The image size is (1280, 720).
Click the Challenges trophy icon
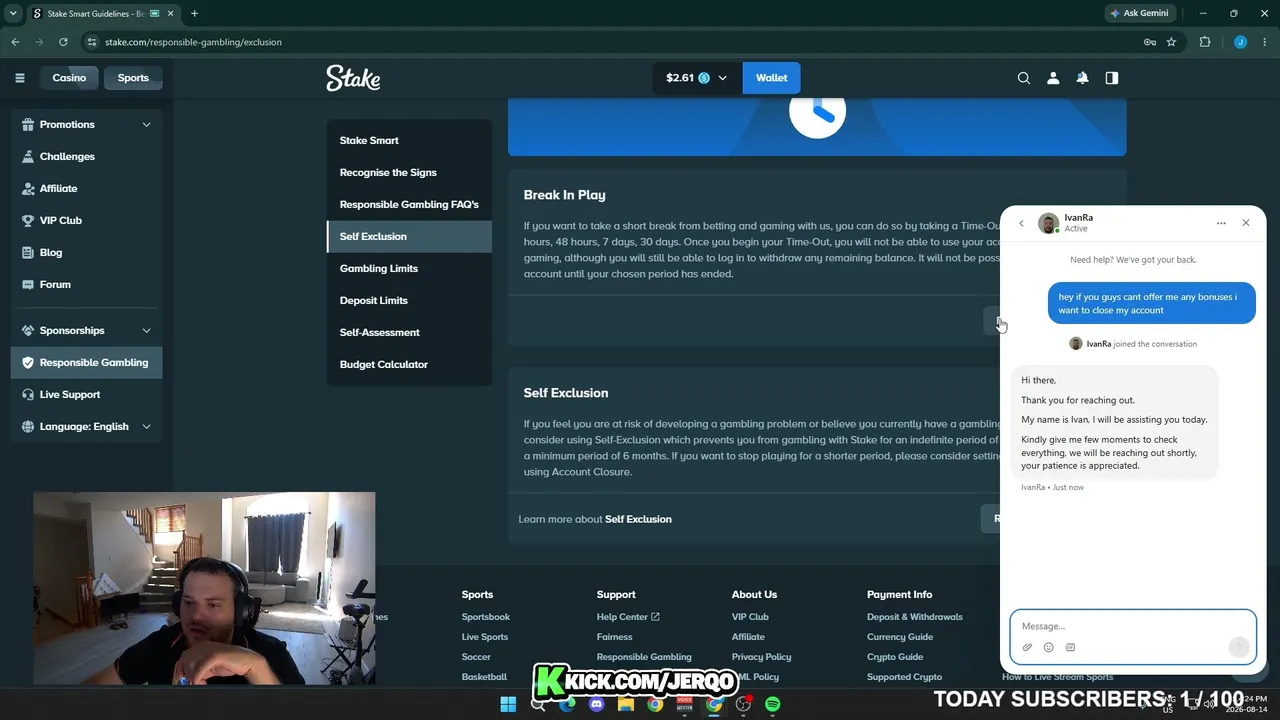pos(27,156)
